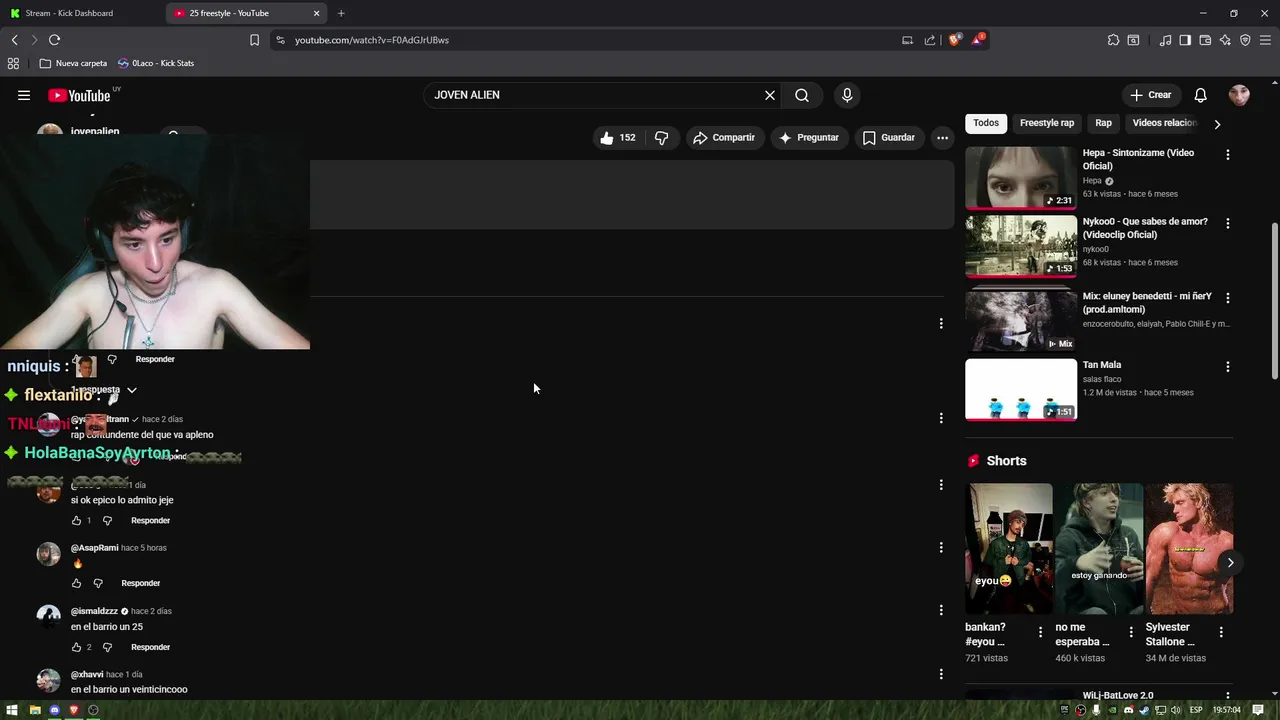Click the Crear button

coord(1150,95)
